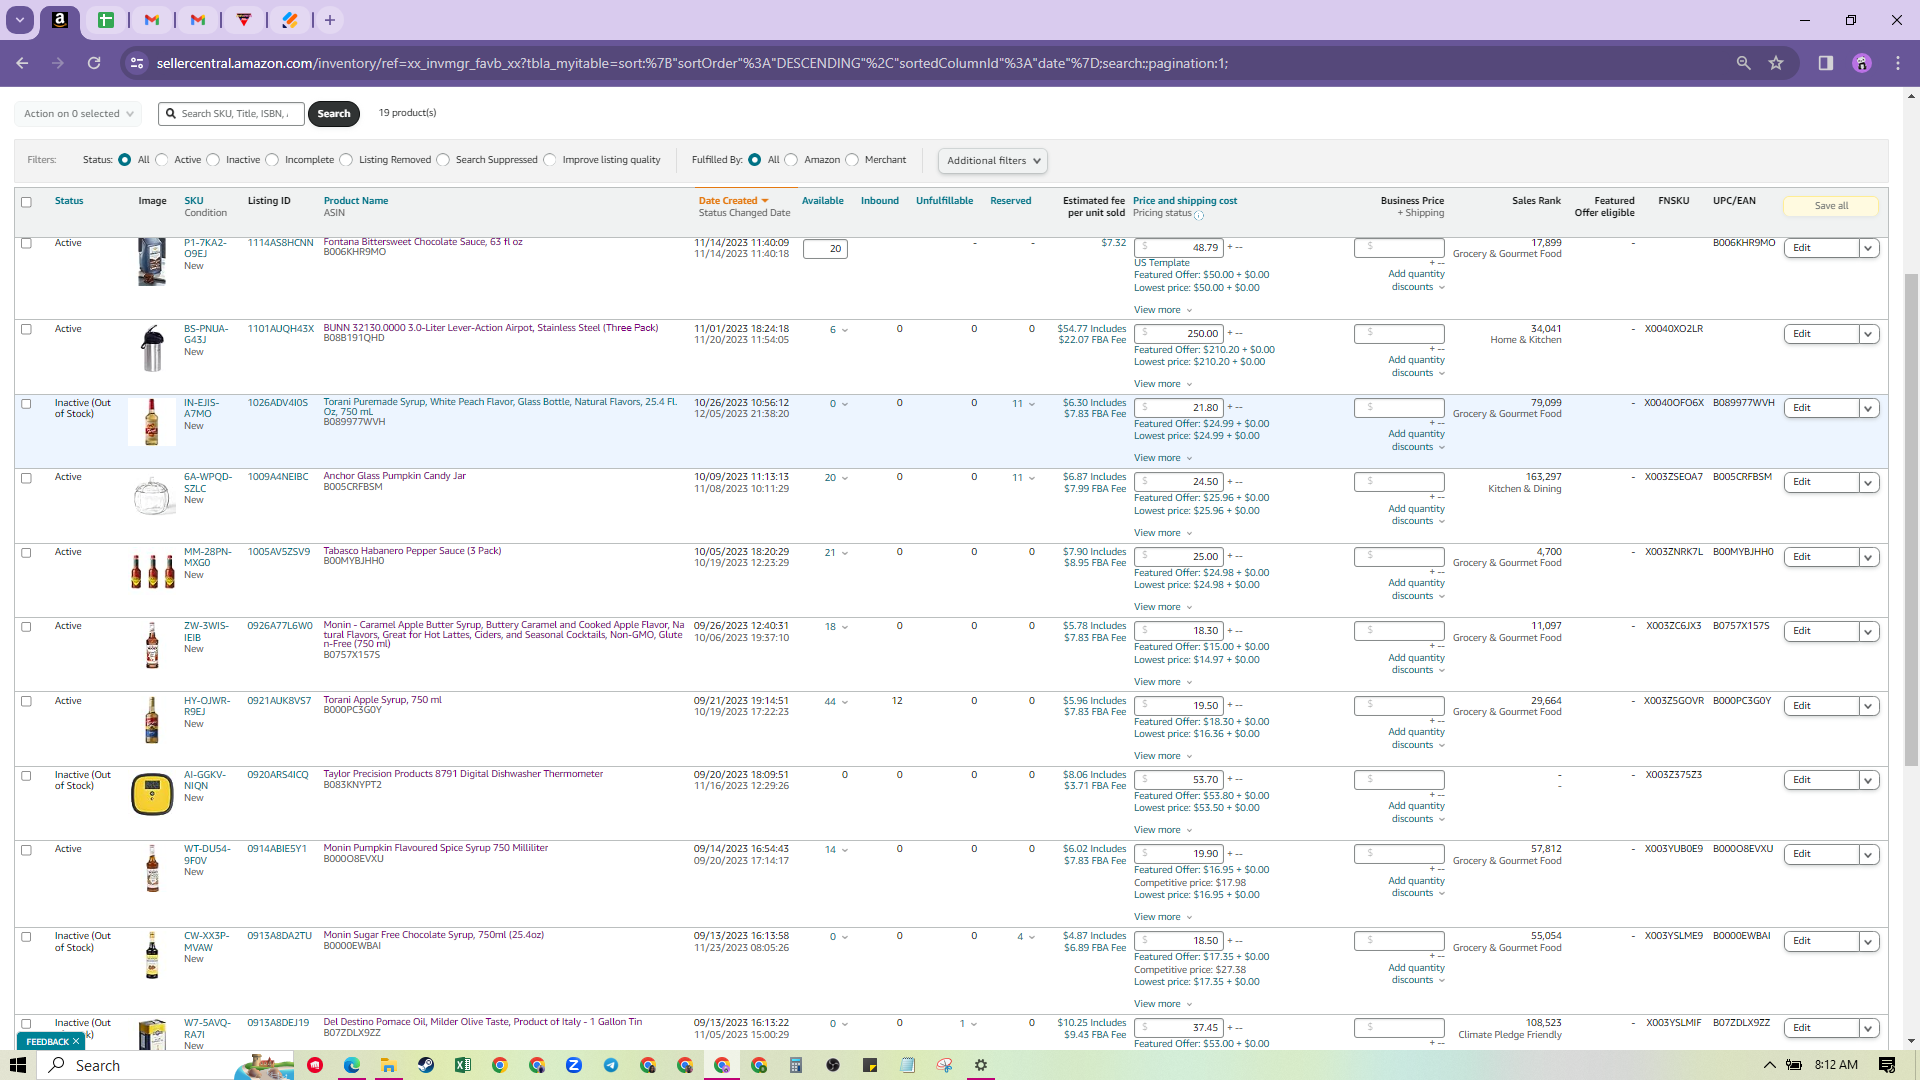This screenshot has width=1920, height=1080.
Task: Open the Chrome three-dot menu
Action: click(1898, 63)
